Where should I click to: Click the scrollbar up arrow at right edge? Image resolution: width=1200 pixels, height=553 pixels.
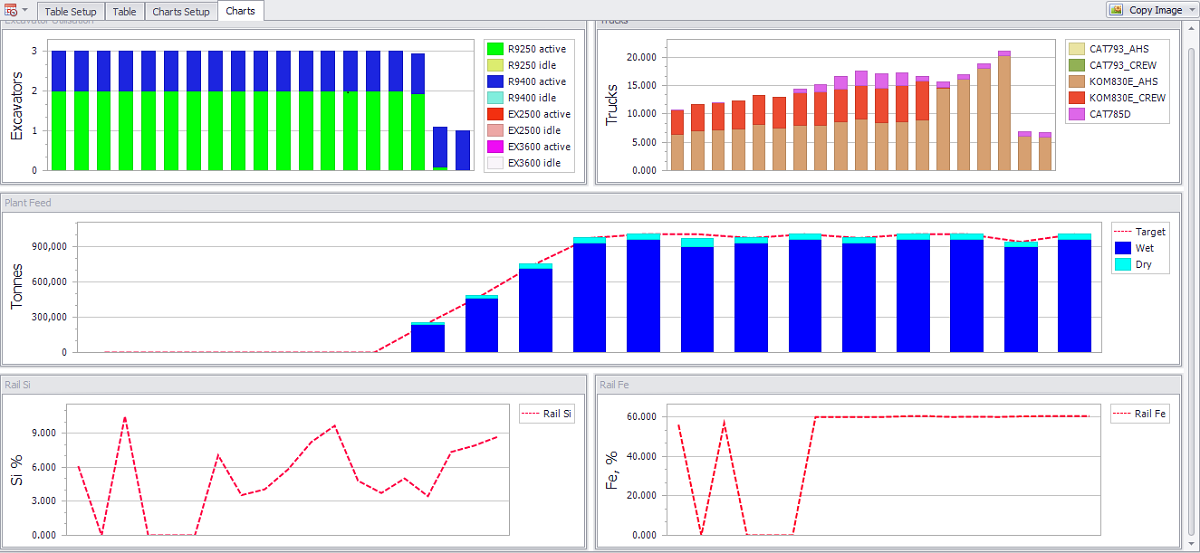[1192, 27]
